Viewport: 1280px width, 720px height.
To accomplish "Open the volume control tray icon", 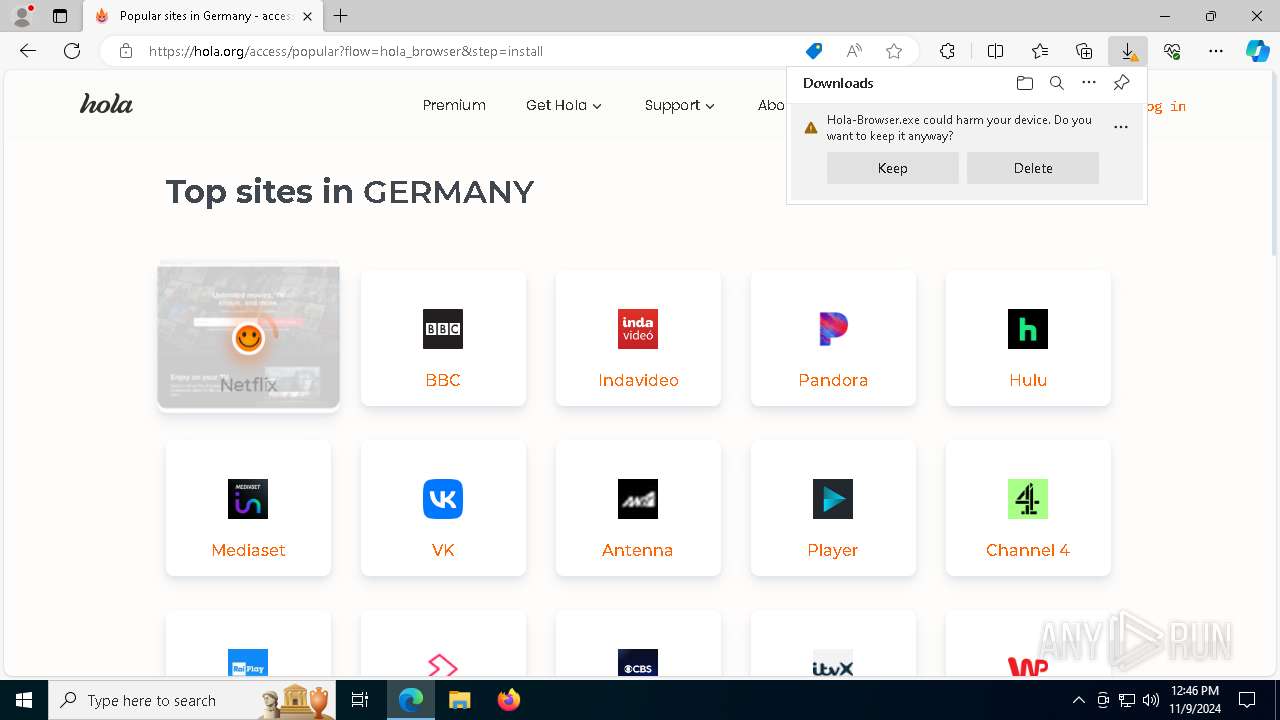I will [x=1151, y=700].
